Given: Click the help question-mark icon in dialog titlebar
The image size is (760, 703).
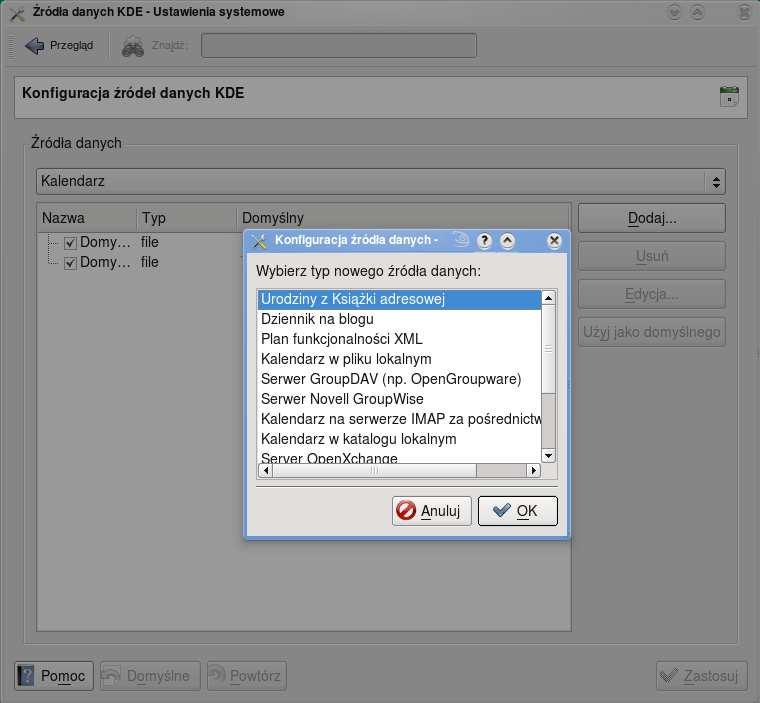Looking at the screenshot, I should (484, 240).
